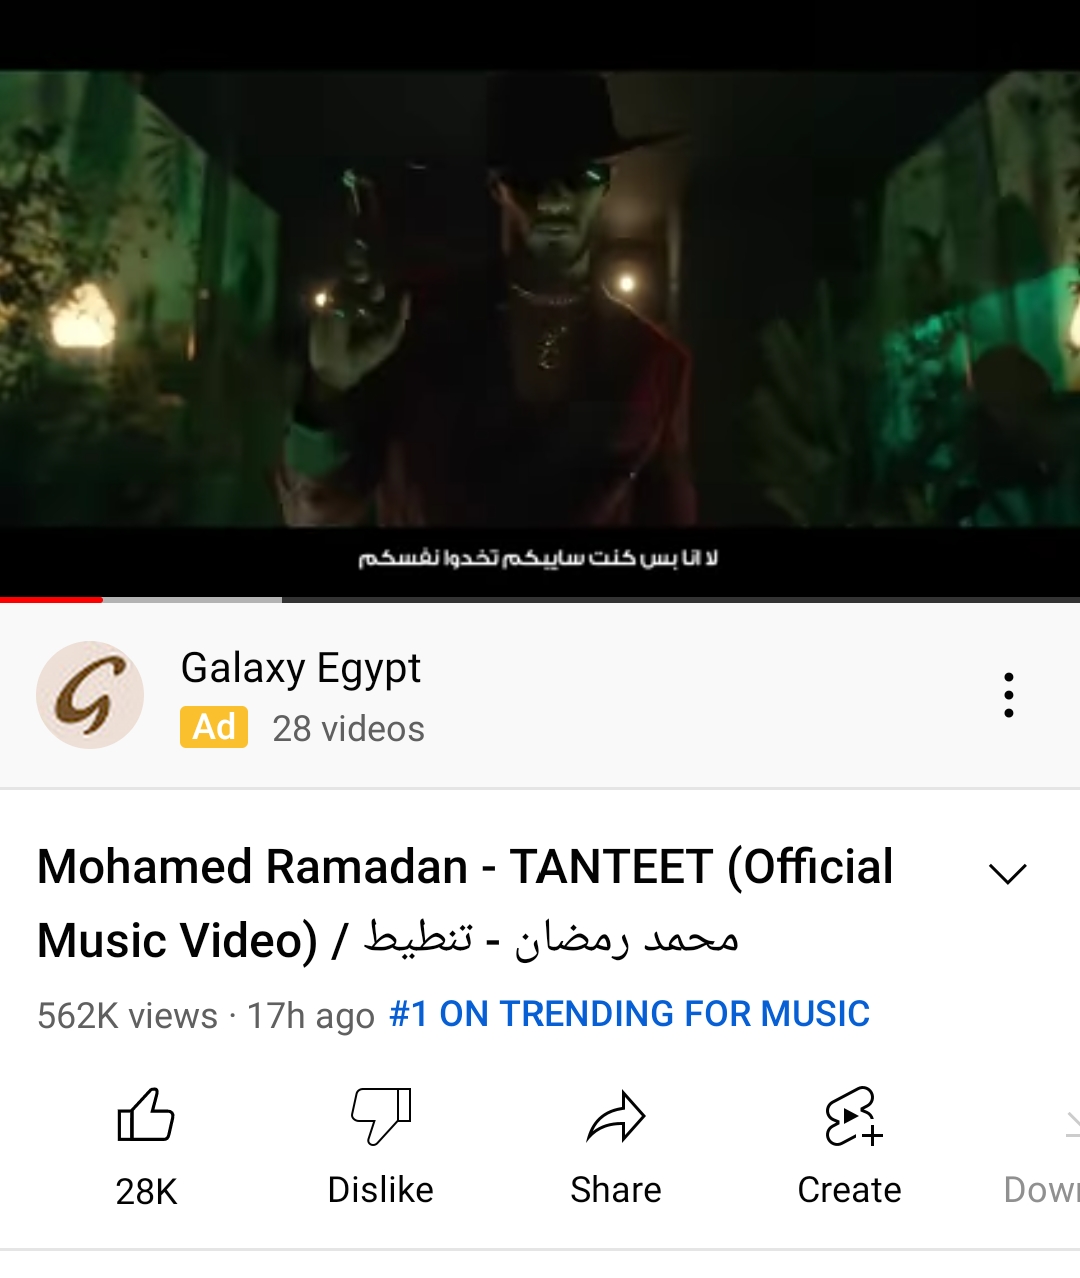Tap the Dislike text label
The height and width of the screenshot is (1278, 1080).
coord(381,1190)
